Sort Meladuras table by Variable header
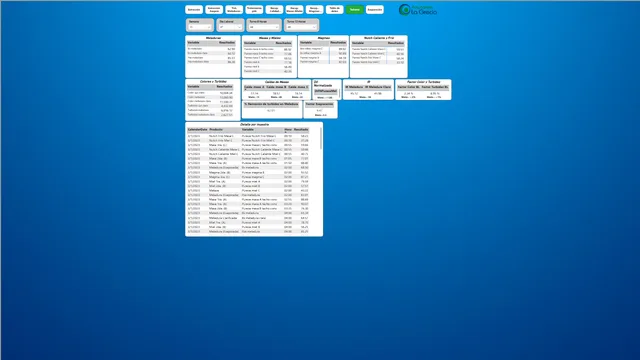Image resolution: width=640 pixels, height=360 pixels. (x=193, y=42)
